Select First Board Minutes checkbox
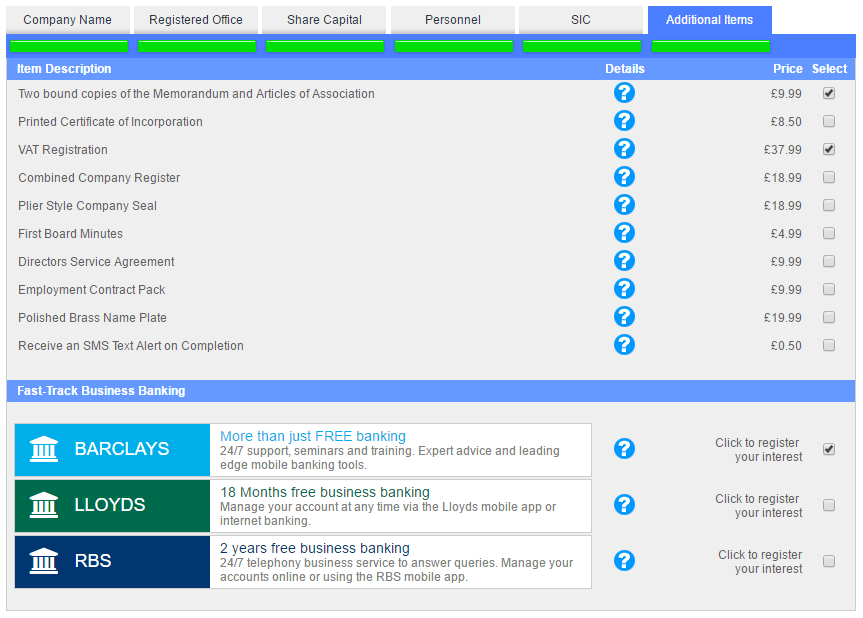863x618 pixels. 829,233
